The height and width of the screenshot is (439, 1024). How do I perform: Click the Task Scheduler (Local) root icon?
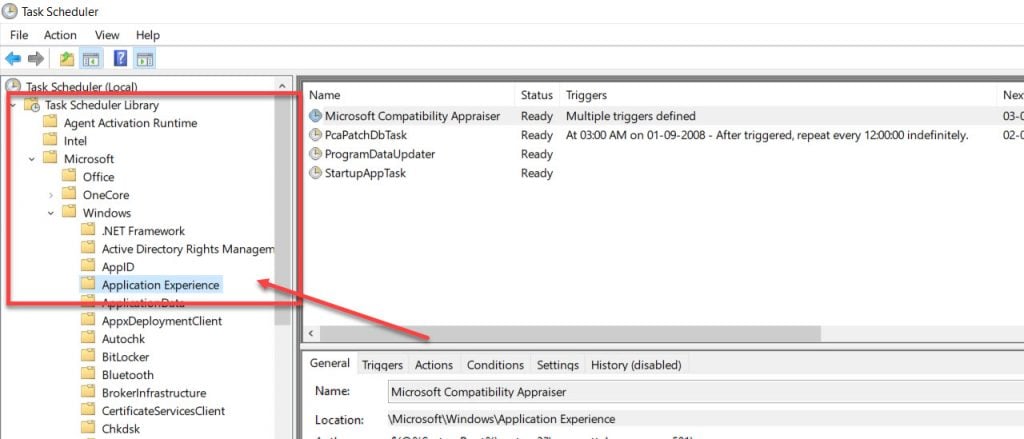click(13, 86)
